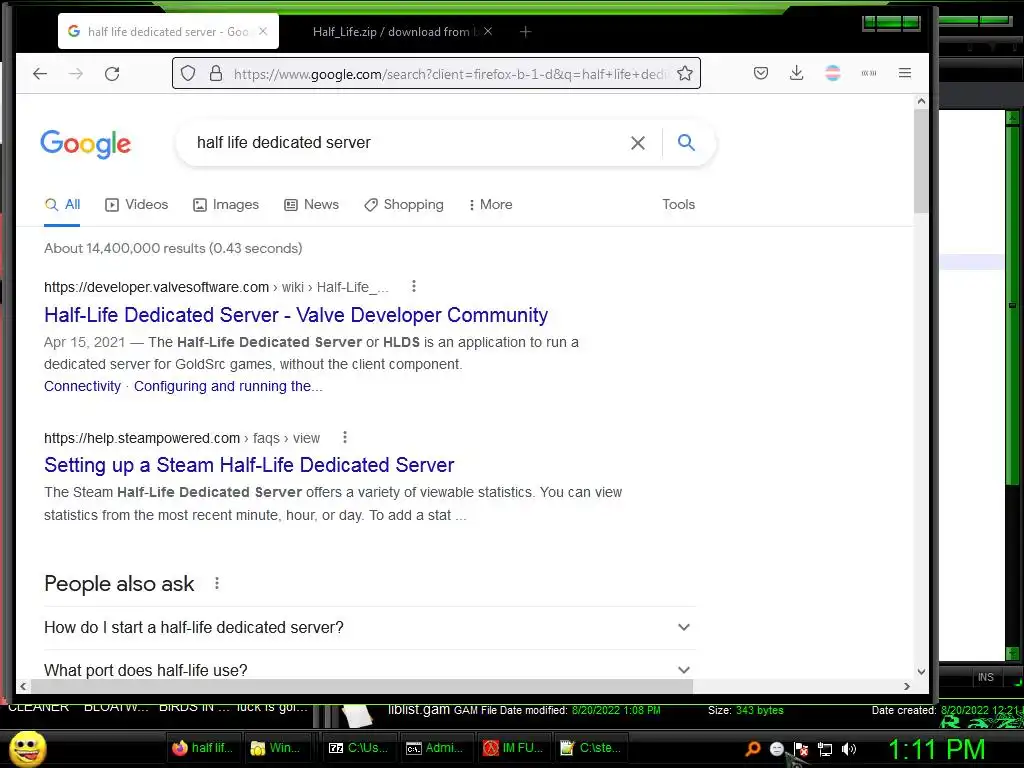Click the smiley face start button
This screenshot has width=1024, height=768.
click(28, 748)
